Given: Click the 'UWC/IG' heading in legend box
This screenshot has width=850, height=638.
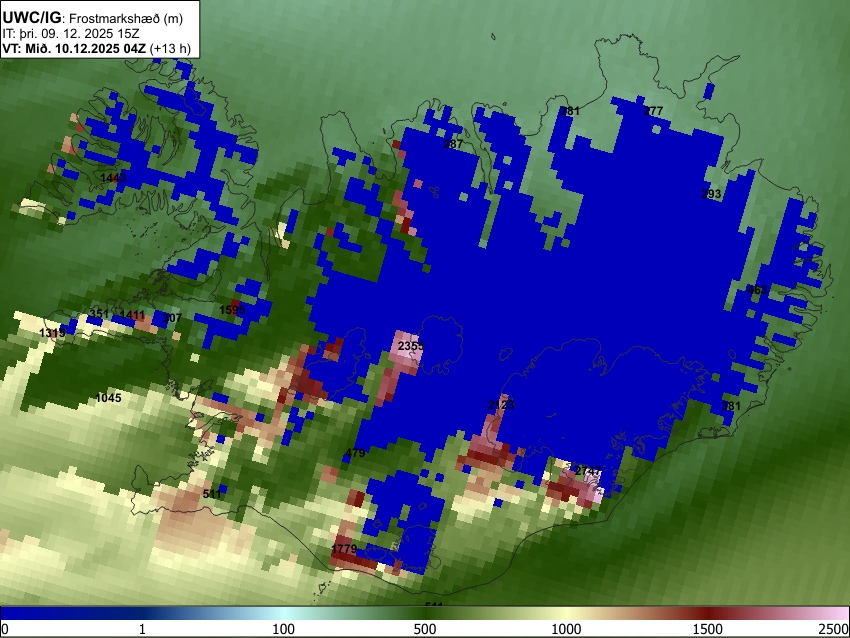Looking at the screenshot, I should click(31, 18).
